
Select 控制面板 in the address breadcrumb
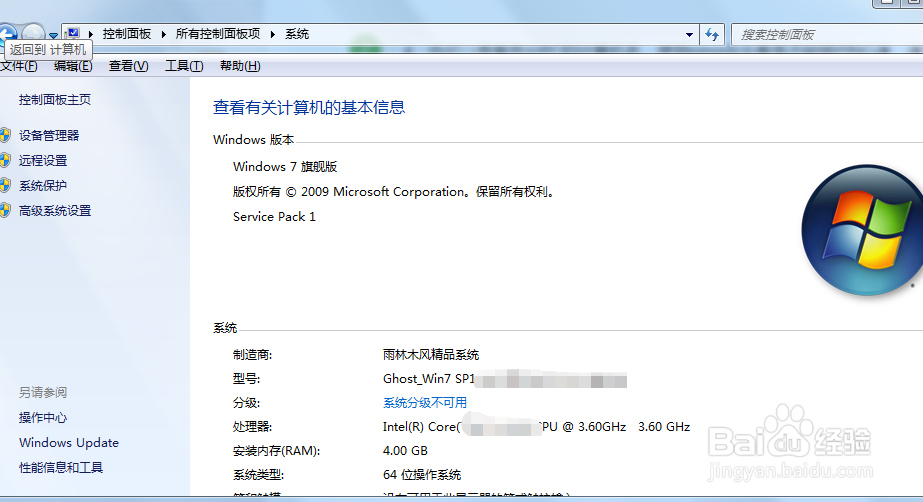point(127,34)
